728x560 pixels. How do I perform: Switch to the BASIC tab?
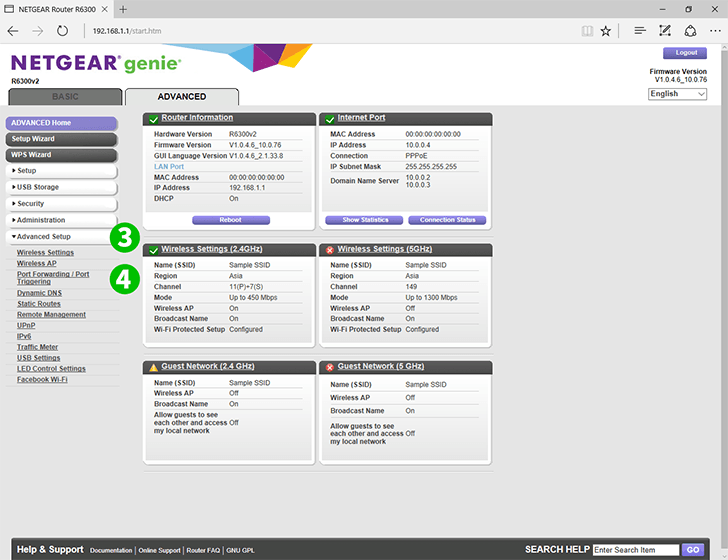pyautogui.click(x=65, y=97)
